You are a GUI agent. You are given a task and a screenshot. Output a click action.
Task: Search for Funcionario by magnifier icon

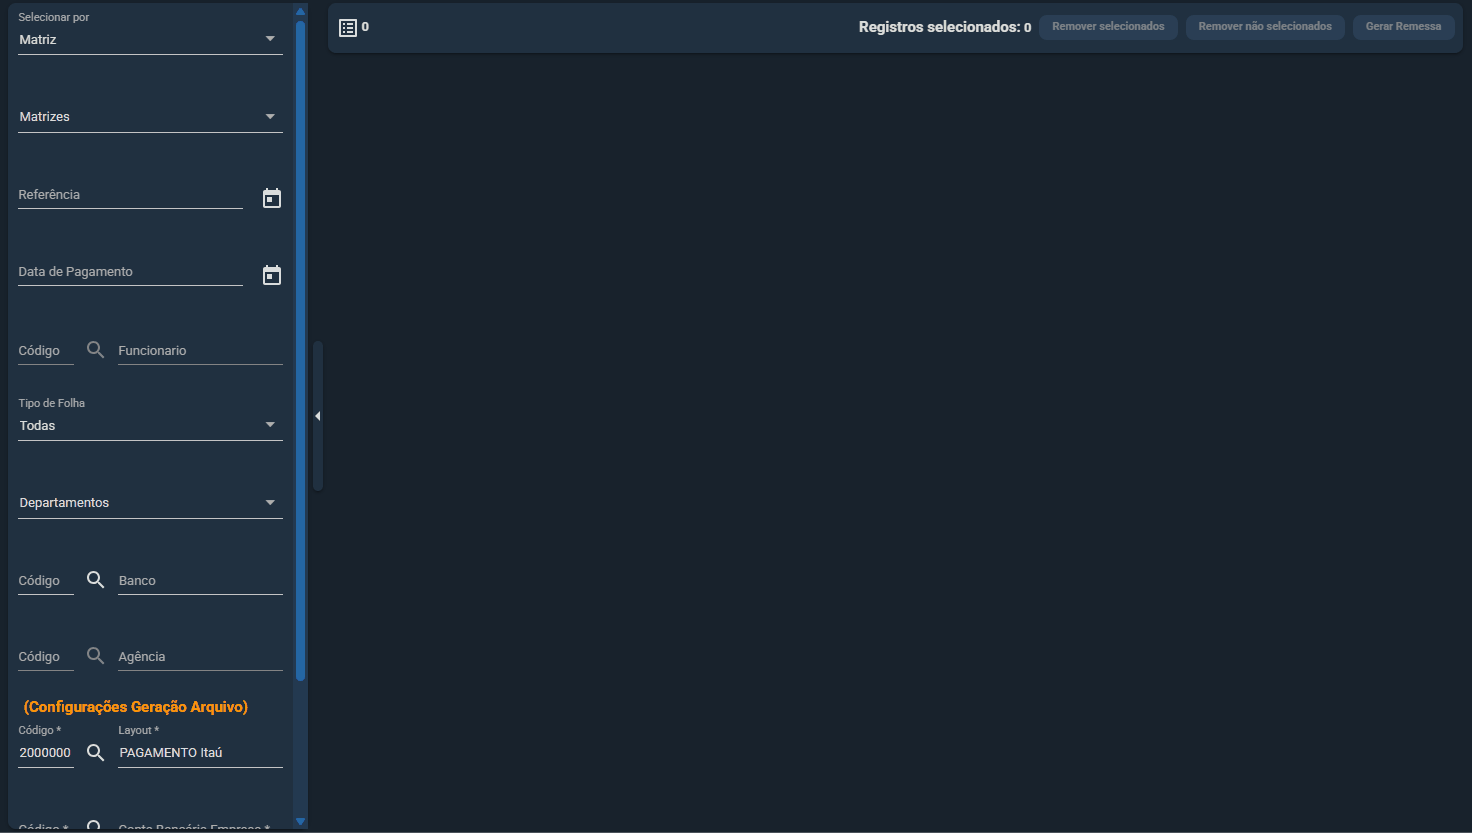(95, 350)
